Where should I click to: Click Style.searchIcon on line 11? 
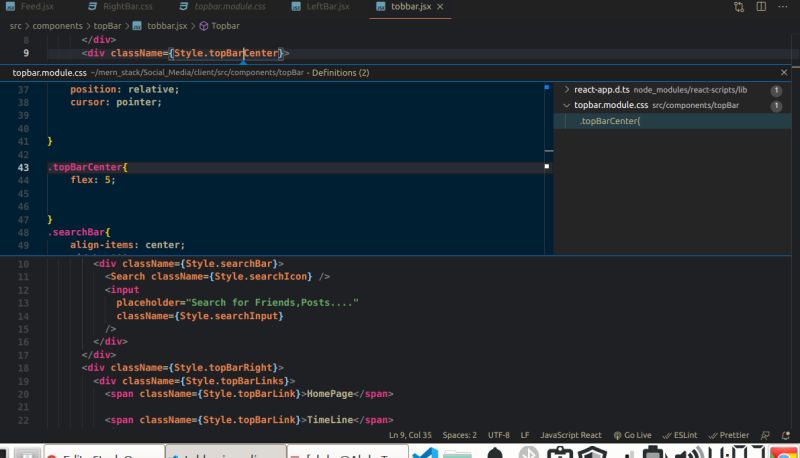click(260, 276)
